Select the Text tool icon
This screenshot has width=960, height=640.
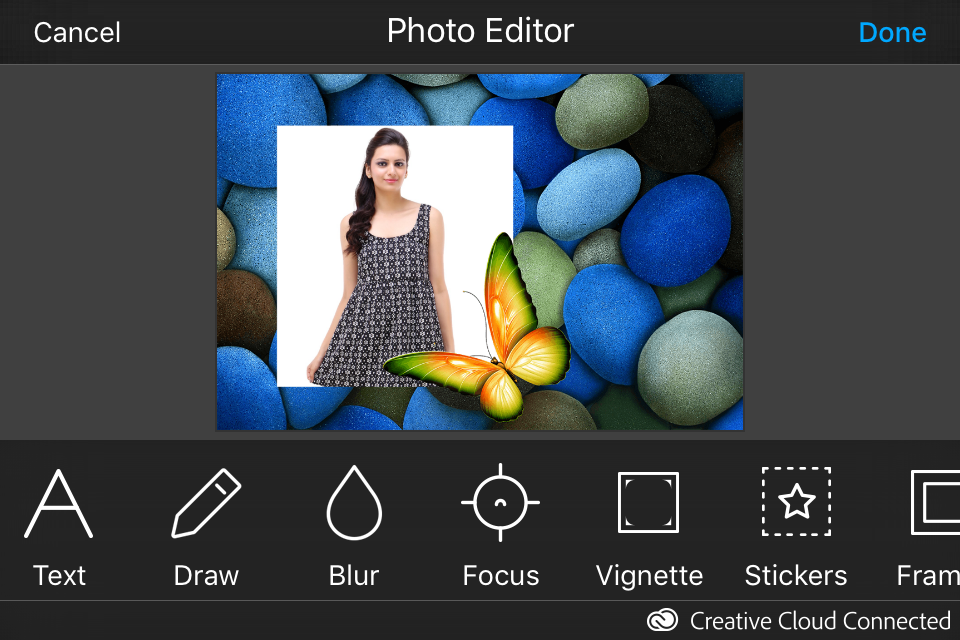(59, 503)
